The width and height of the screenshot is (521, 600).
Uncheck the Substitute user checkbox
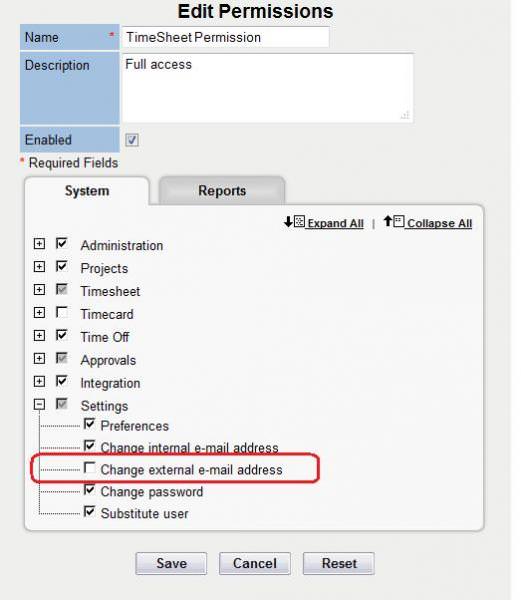[90, 511]
